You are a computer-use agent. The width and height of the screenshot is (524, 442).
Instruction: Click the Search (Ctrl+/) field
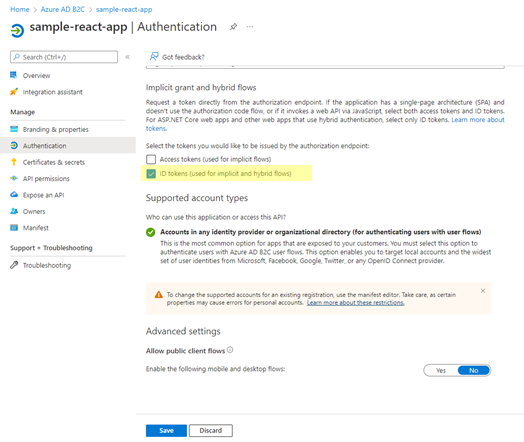64,57
